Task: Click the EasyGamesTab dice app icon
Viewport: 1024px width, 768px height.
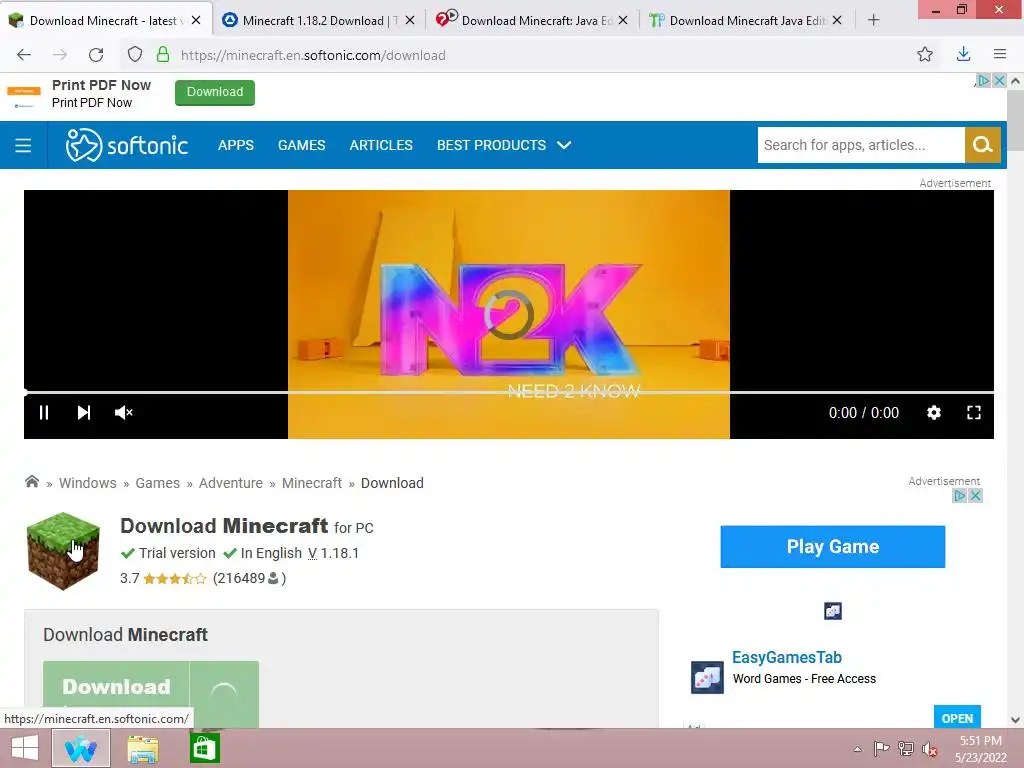Action: [x=707, y=677]
